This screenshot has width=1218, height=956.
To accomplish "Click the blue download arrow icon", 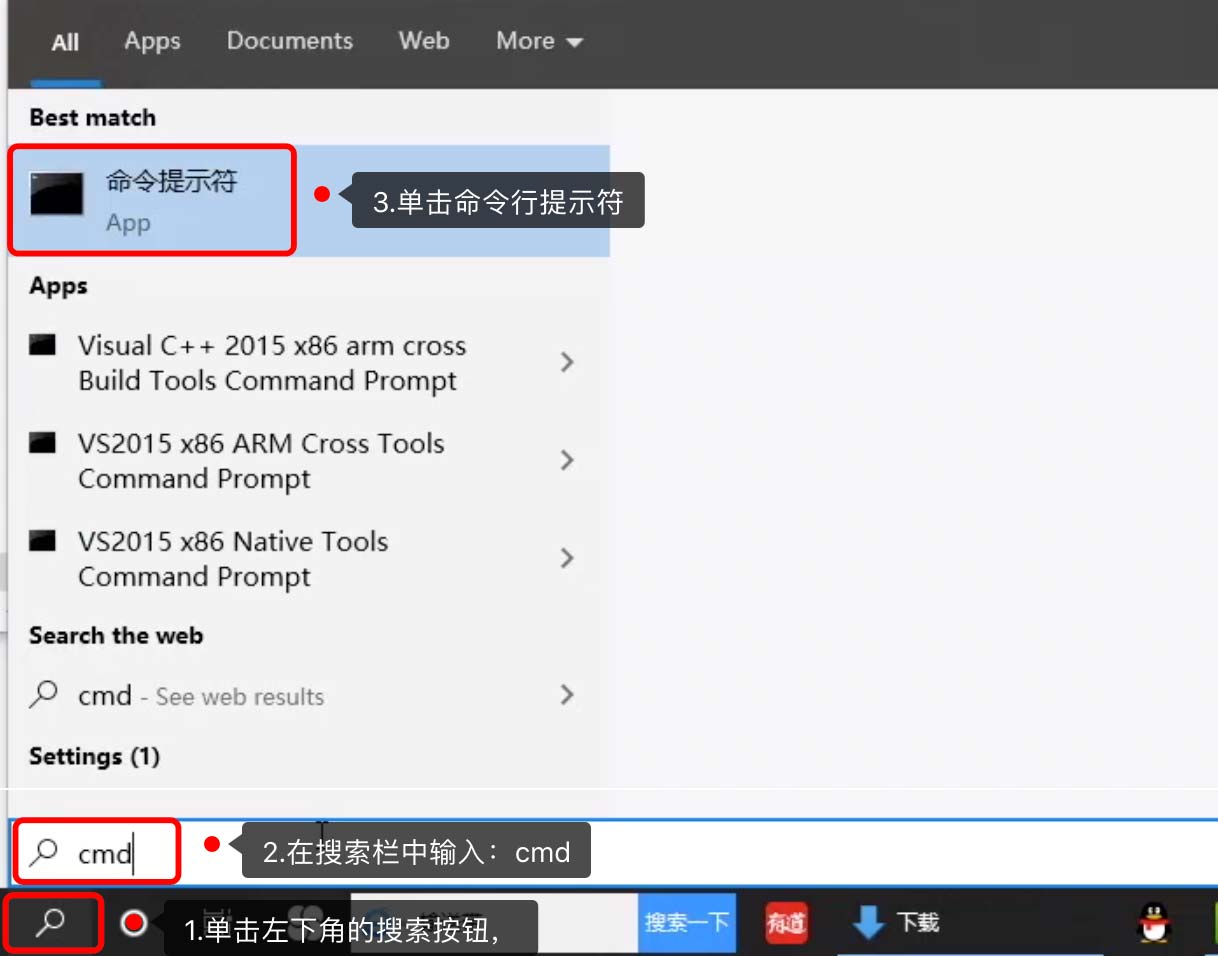I will pos(868,922).
